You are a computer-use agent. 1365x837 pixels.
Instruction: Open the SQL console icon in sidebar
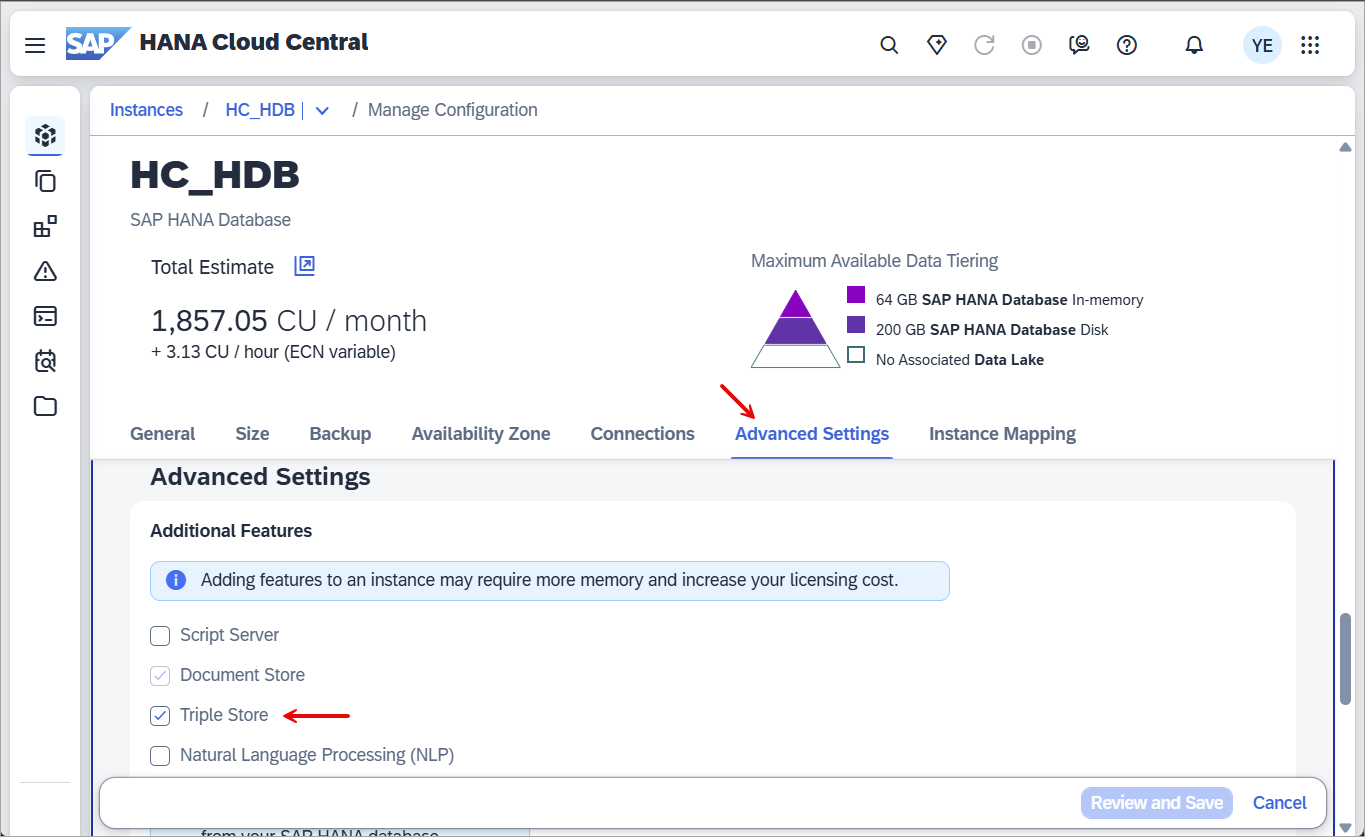pyautogui.click(x=45, y=316)
